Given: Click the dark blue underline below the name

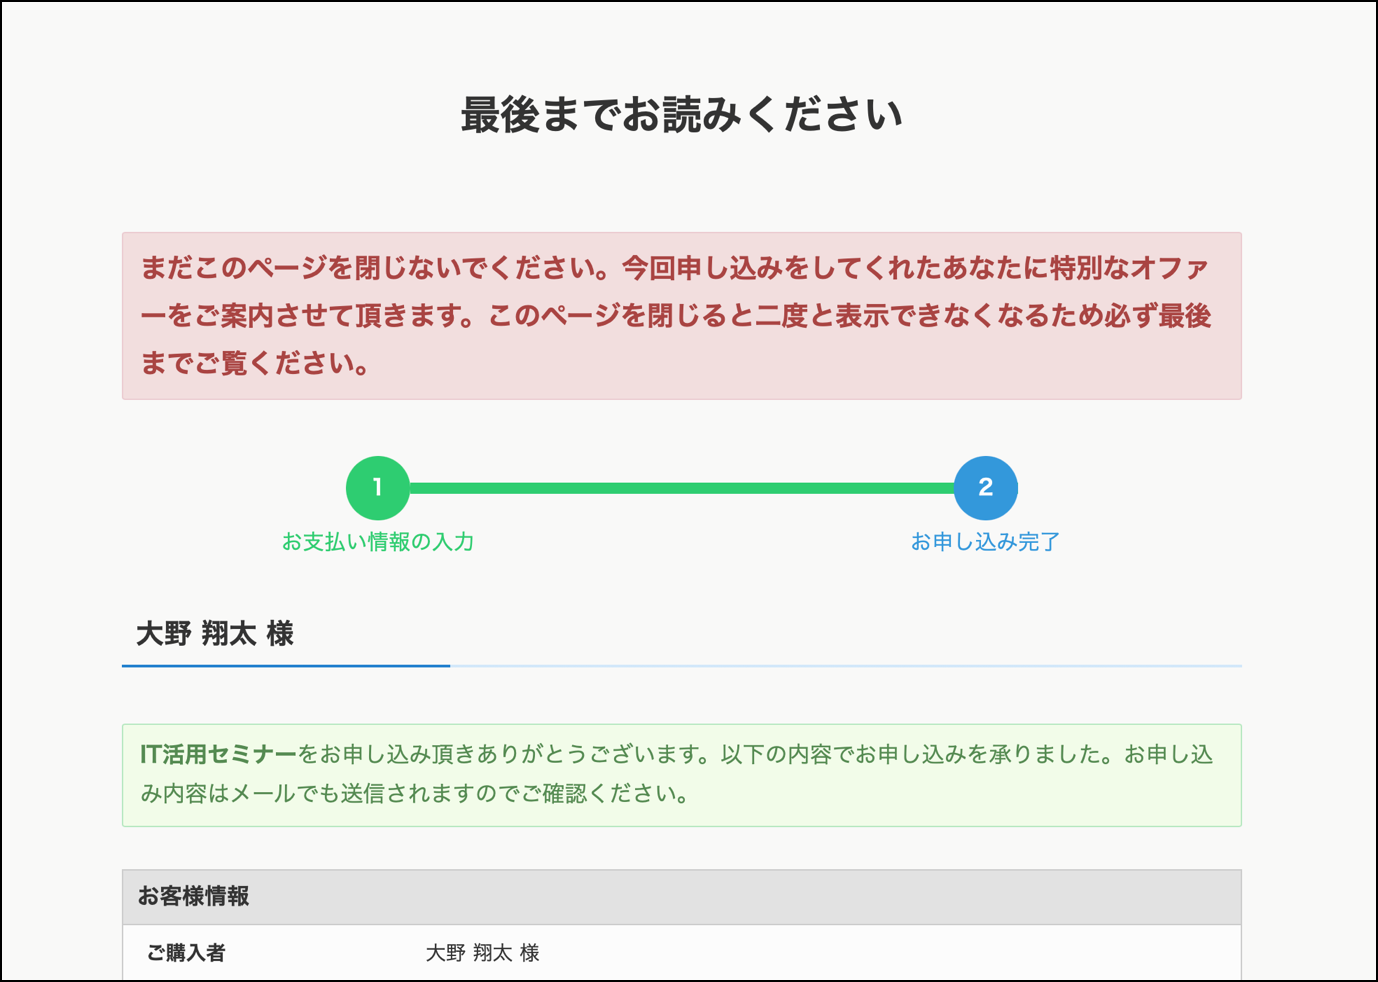Looking at the screenshot, I should tap(285, 665).
